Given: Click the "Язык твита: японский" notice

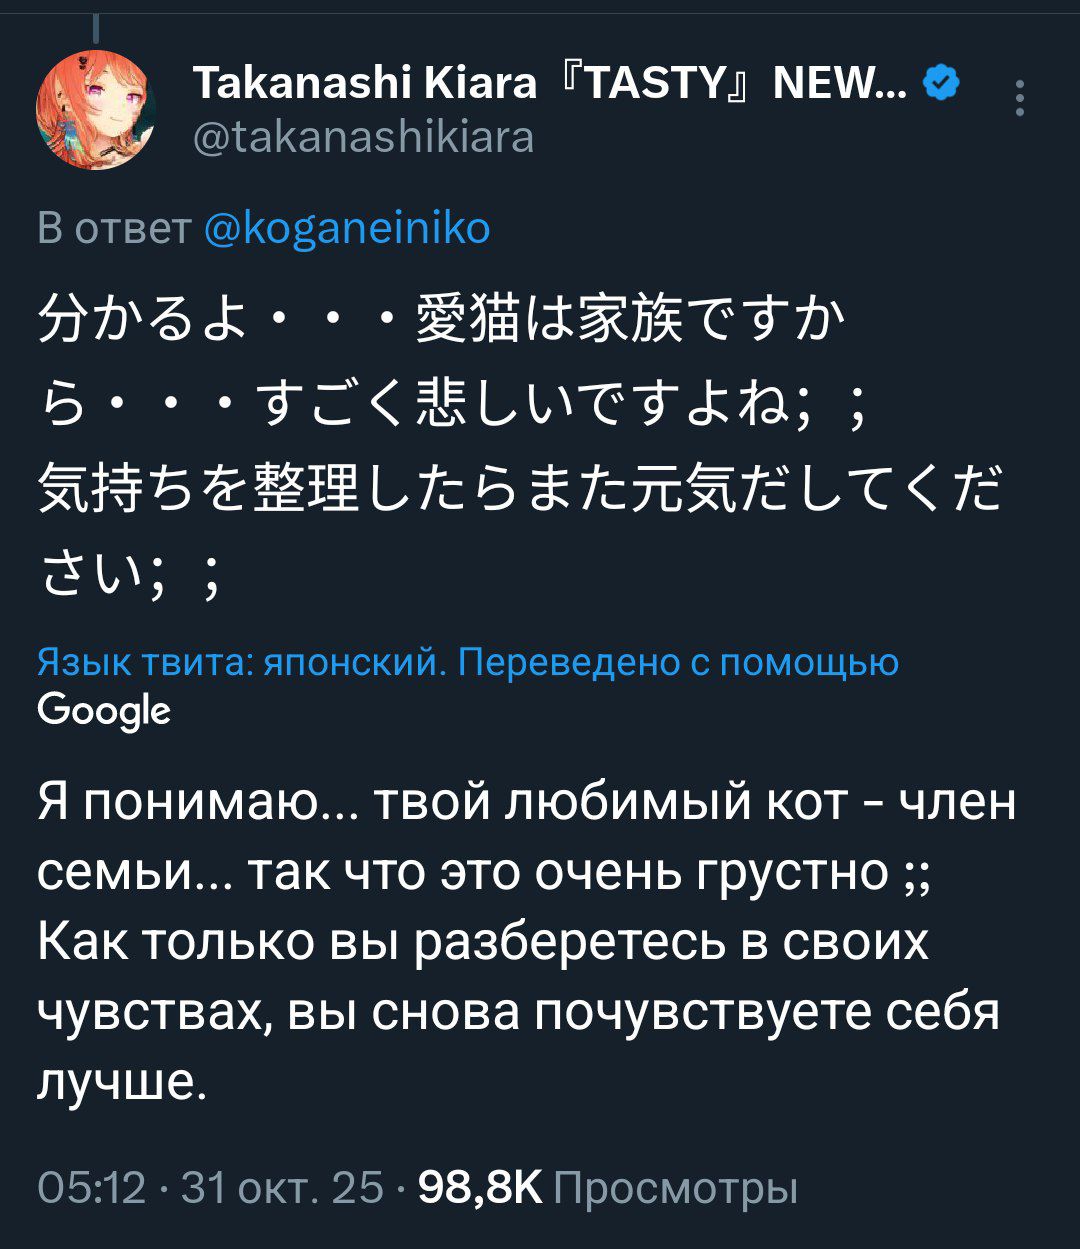Looking at the screenshot, I should point(240,662).
